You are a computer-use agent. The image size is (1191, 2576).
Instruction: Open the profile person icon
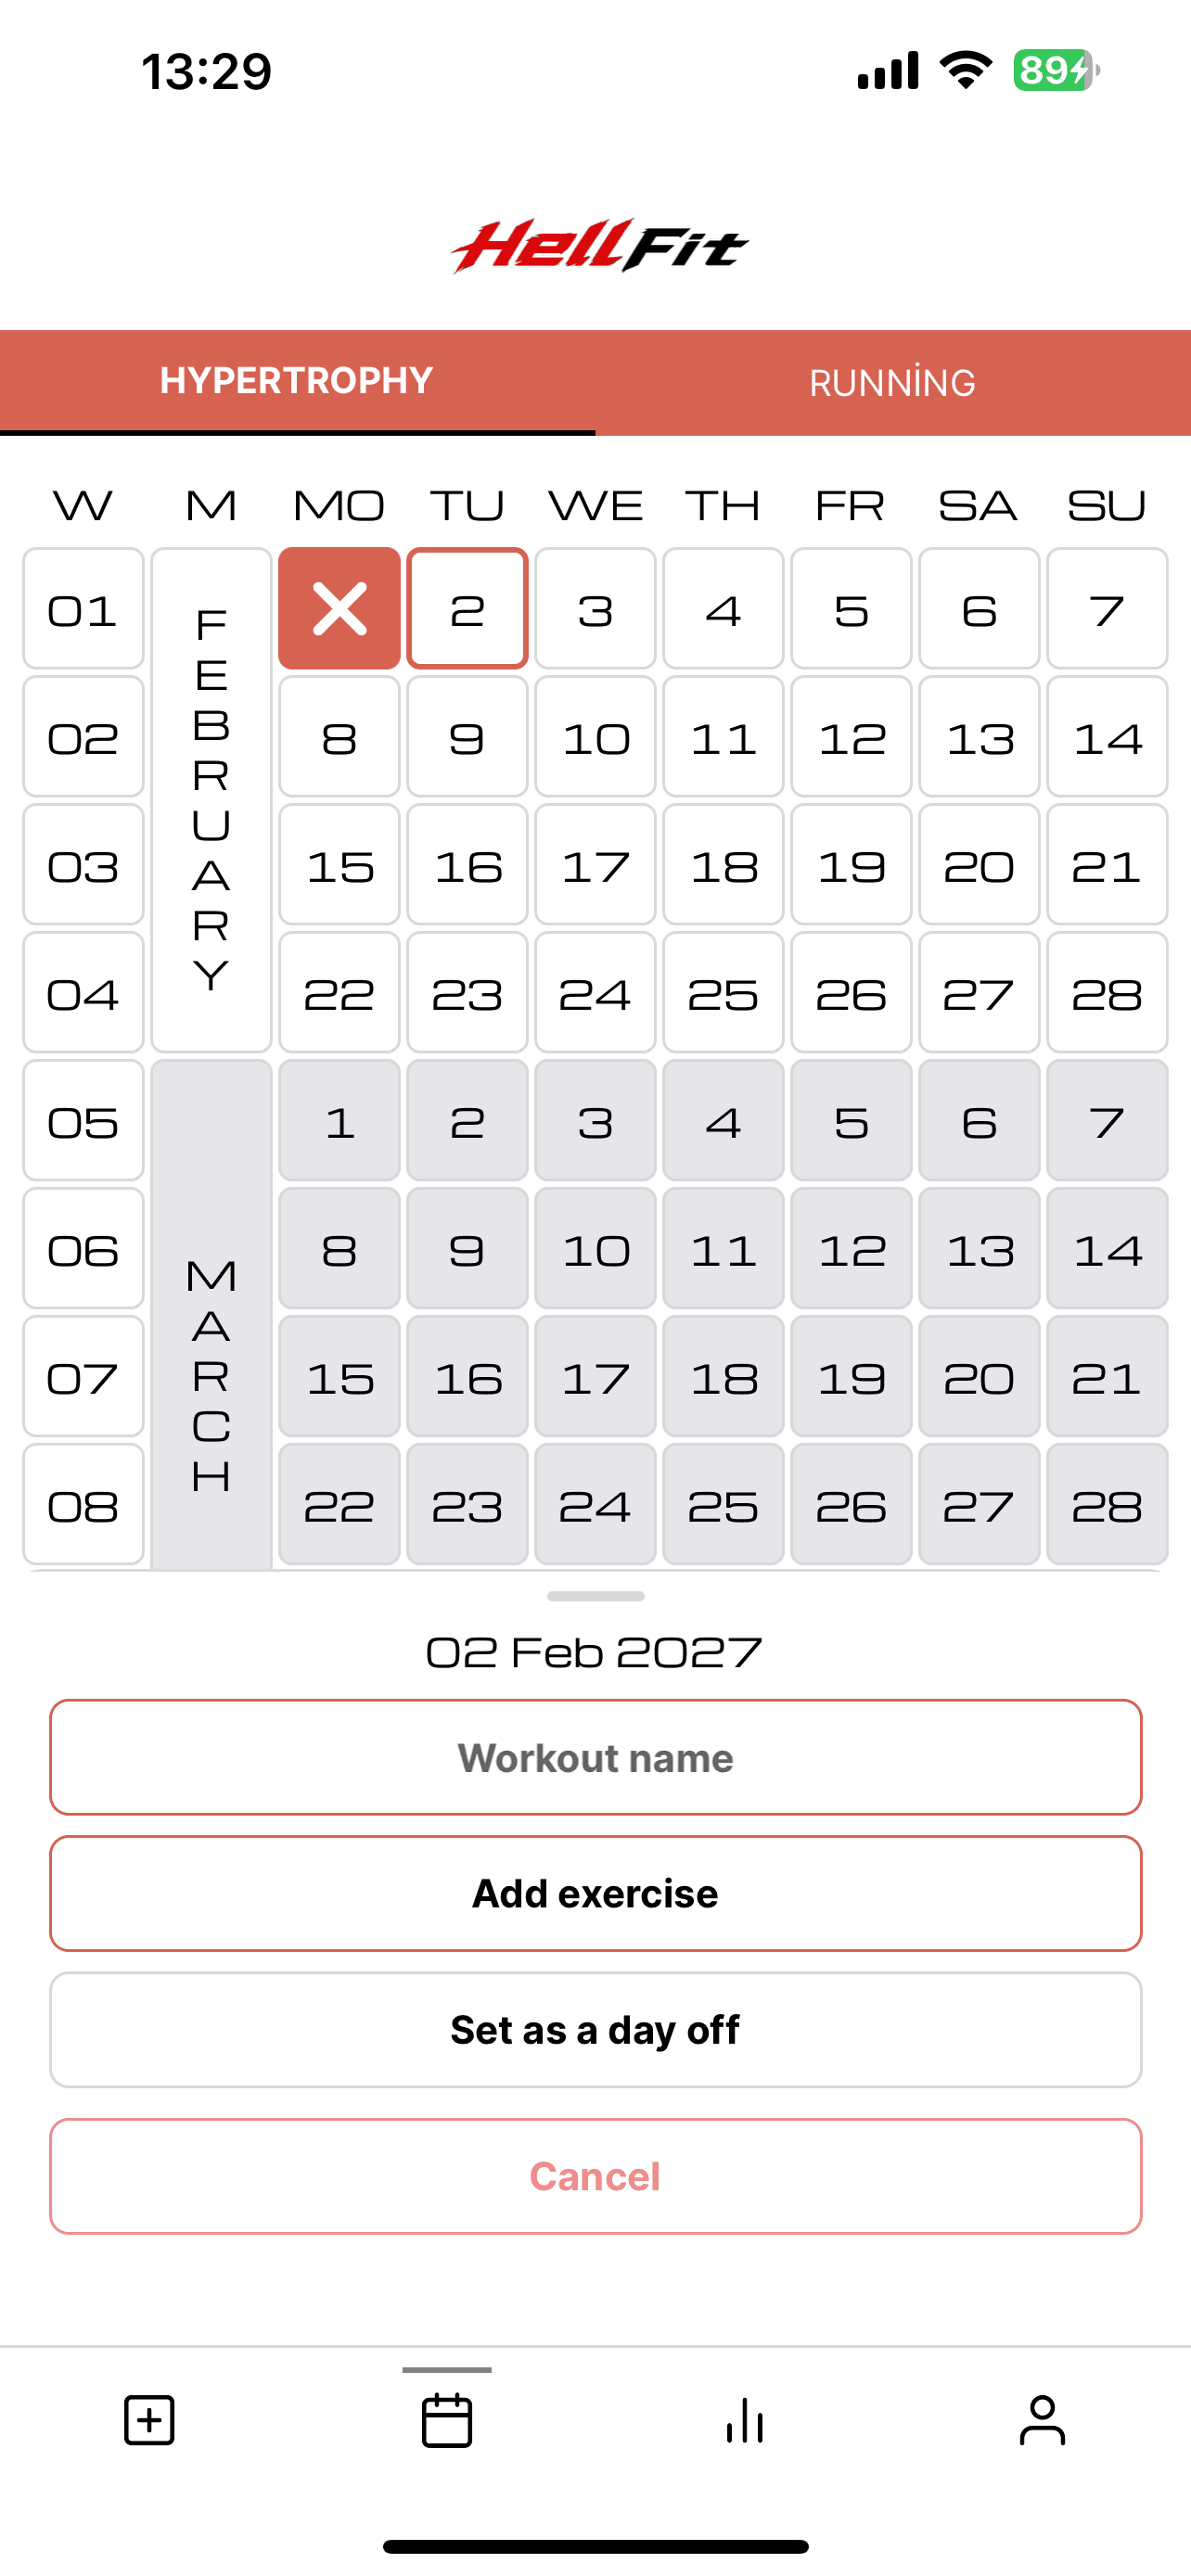tap(1042, 2420)
